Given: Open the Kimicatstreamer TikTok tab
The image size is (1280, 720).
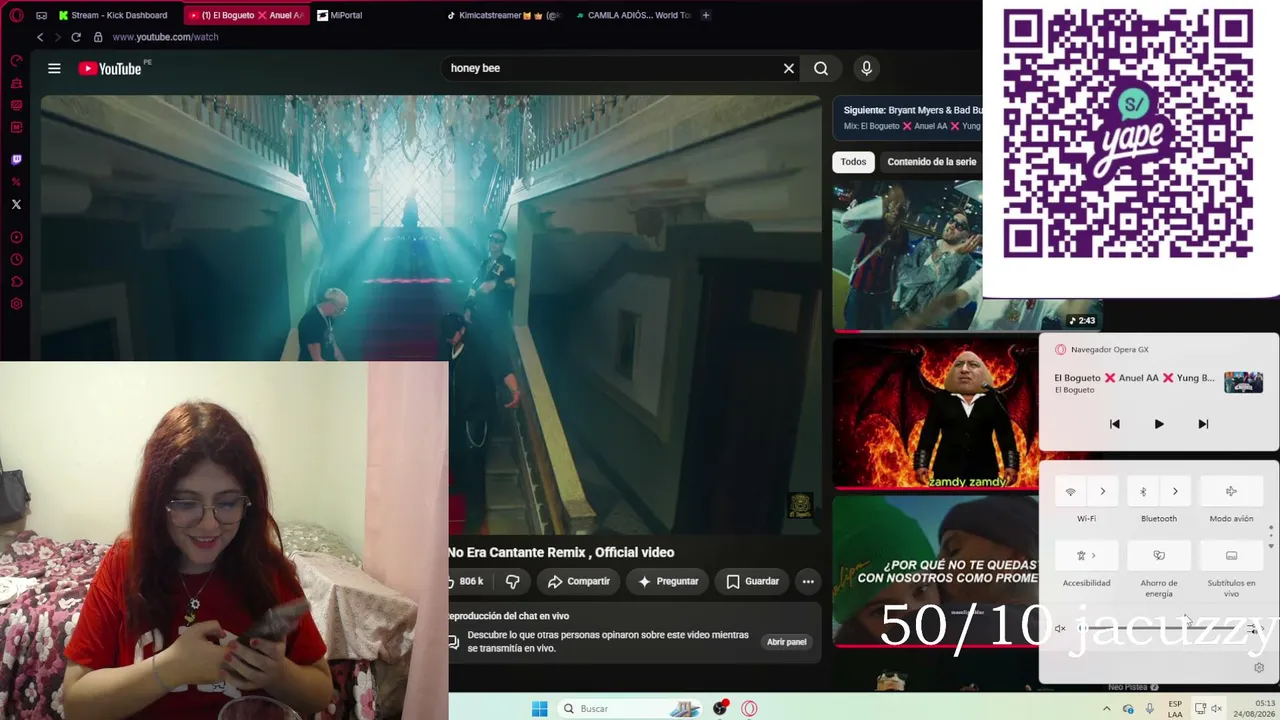Looking at the screenshot, I should click(504, 15).
